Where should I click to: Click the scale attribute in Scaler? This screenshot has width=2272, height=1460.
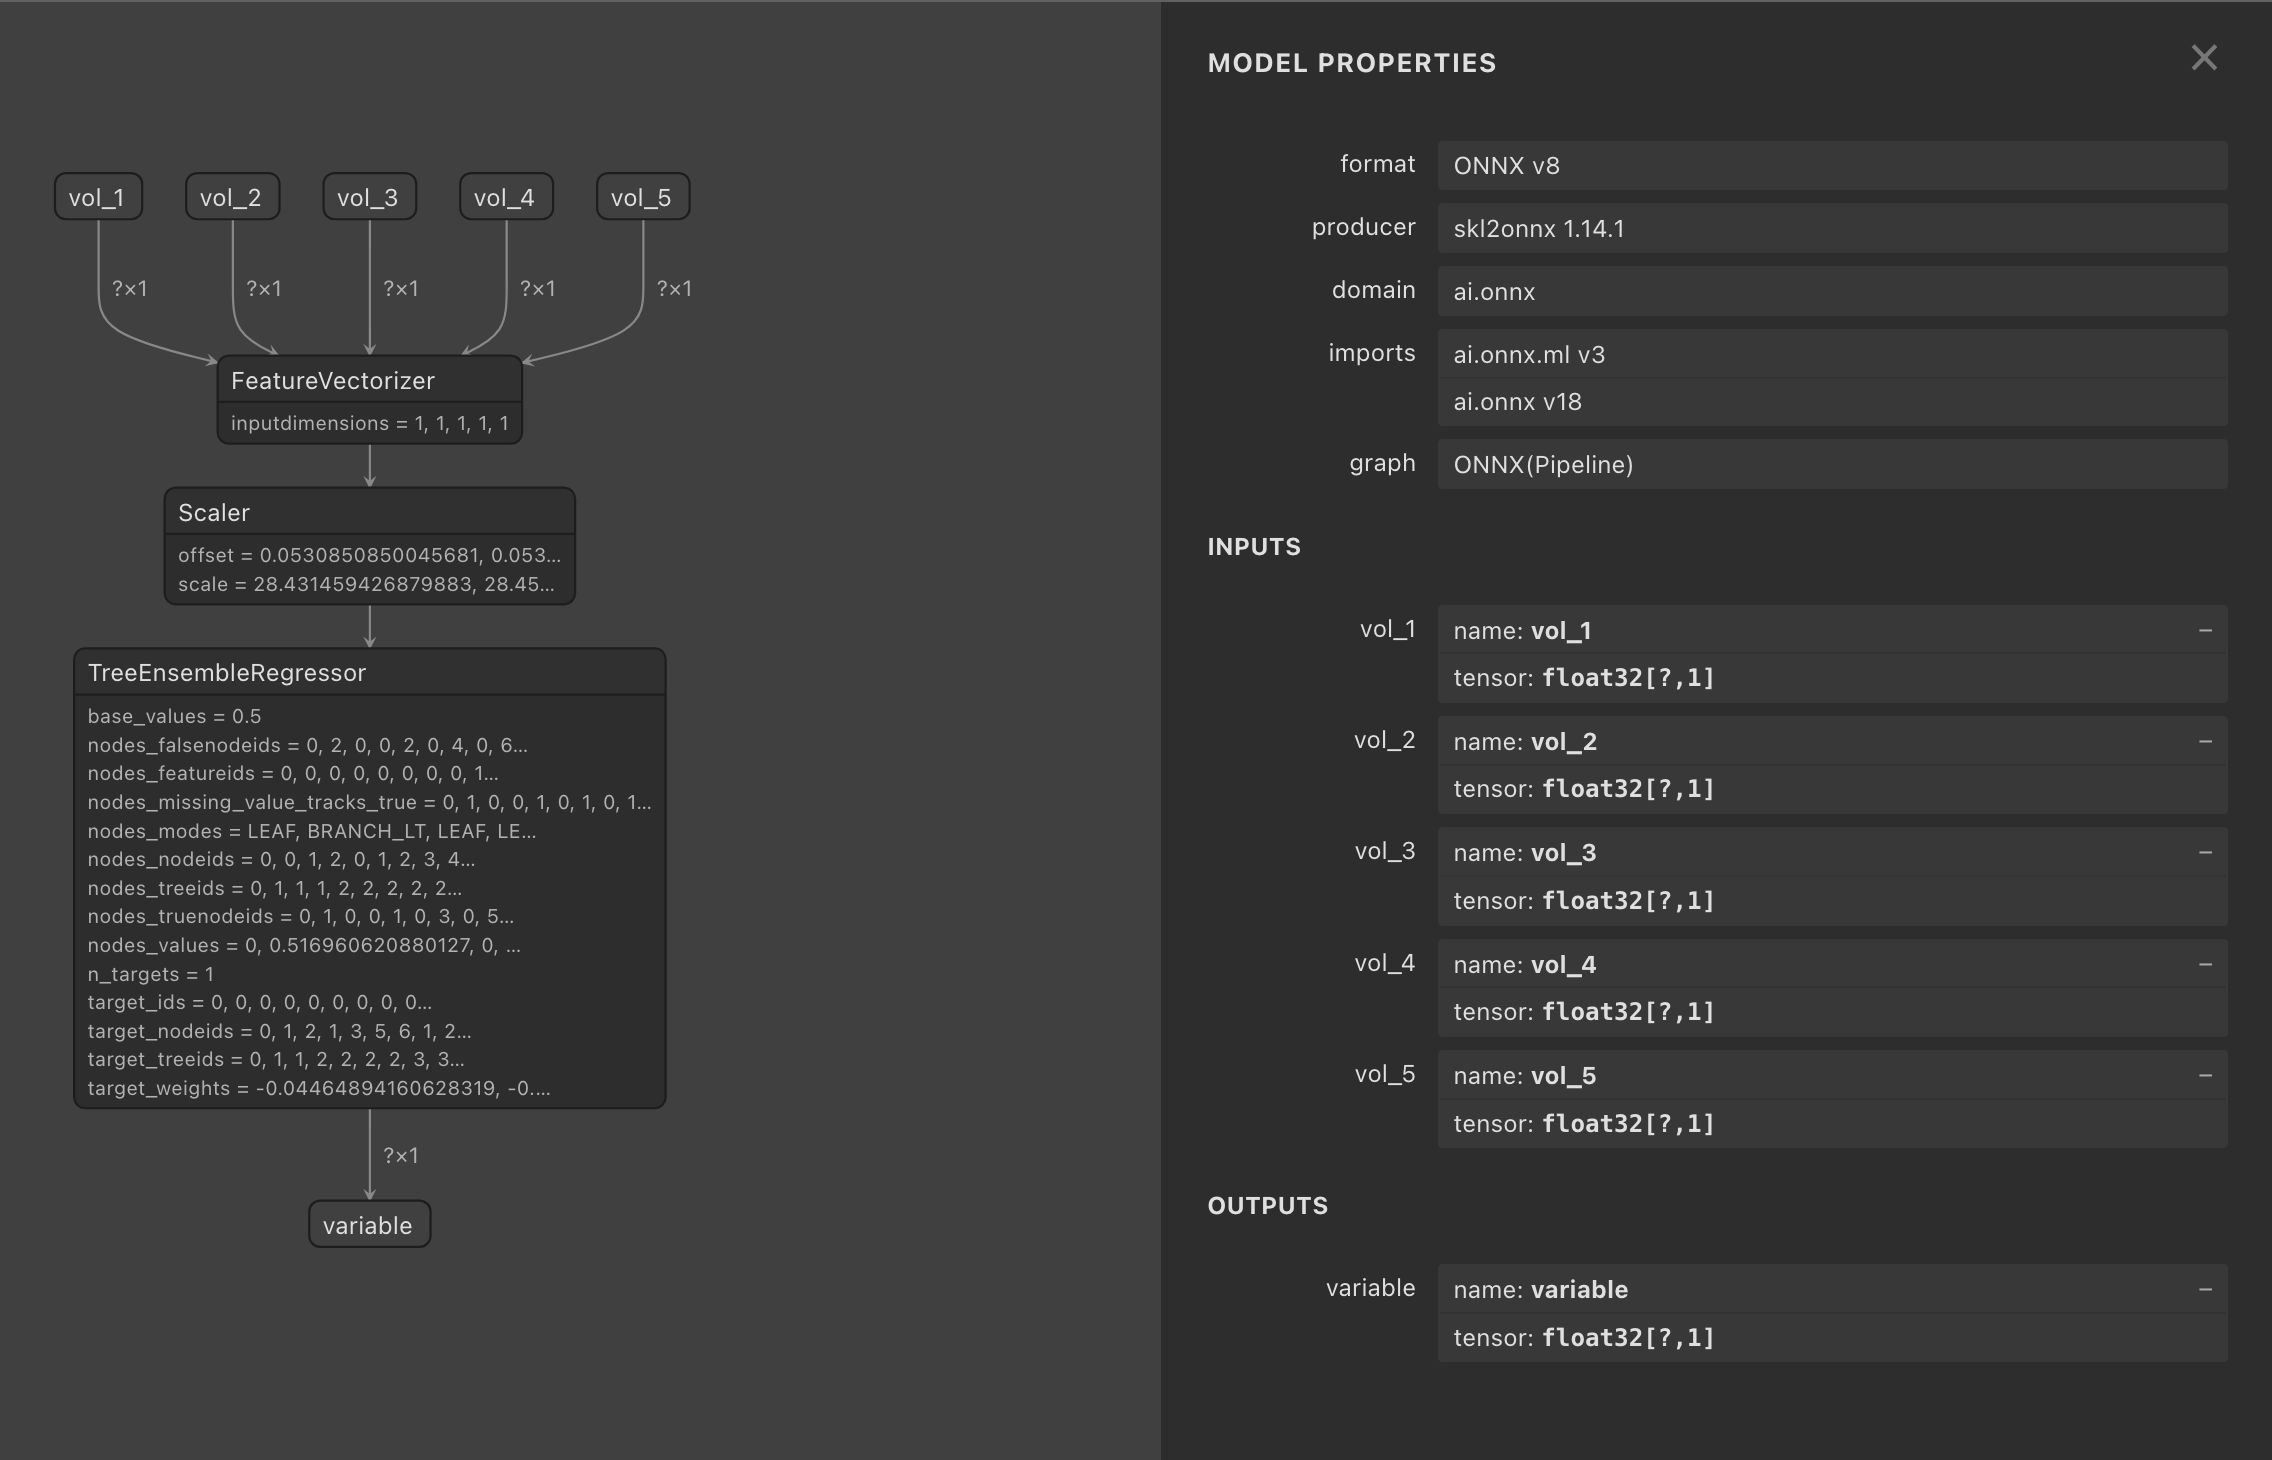(366, 584)
